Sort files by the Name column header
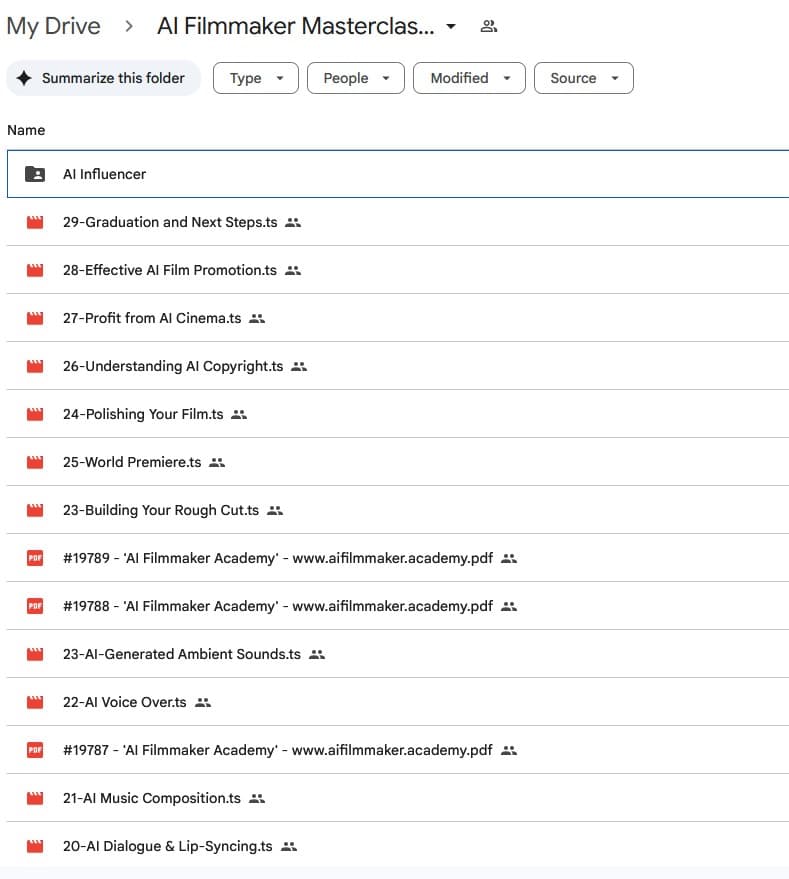The image size is (789, 879). [x=26, y=130]
